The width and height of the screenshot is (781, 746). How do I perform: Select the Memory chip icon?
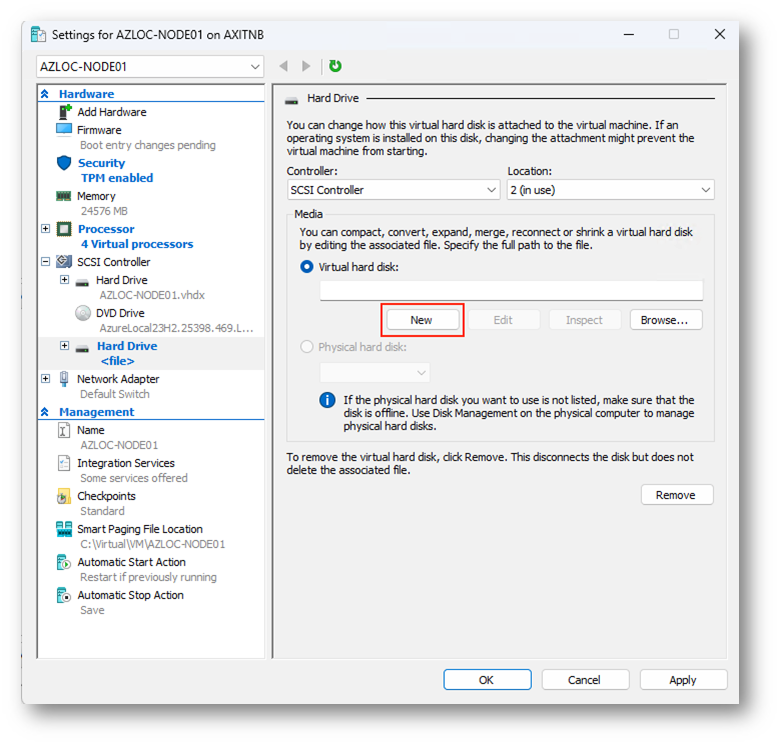64,196
